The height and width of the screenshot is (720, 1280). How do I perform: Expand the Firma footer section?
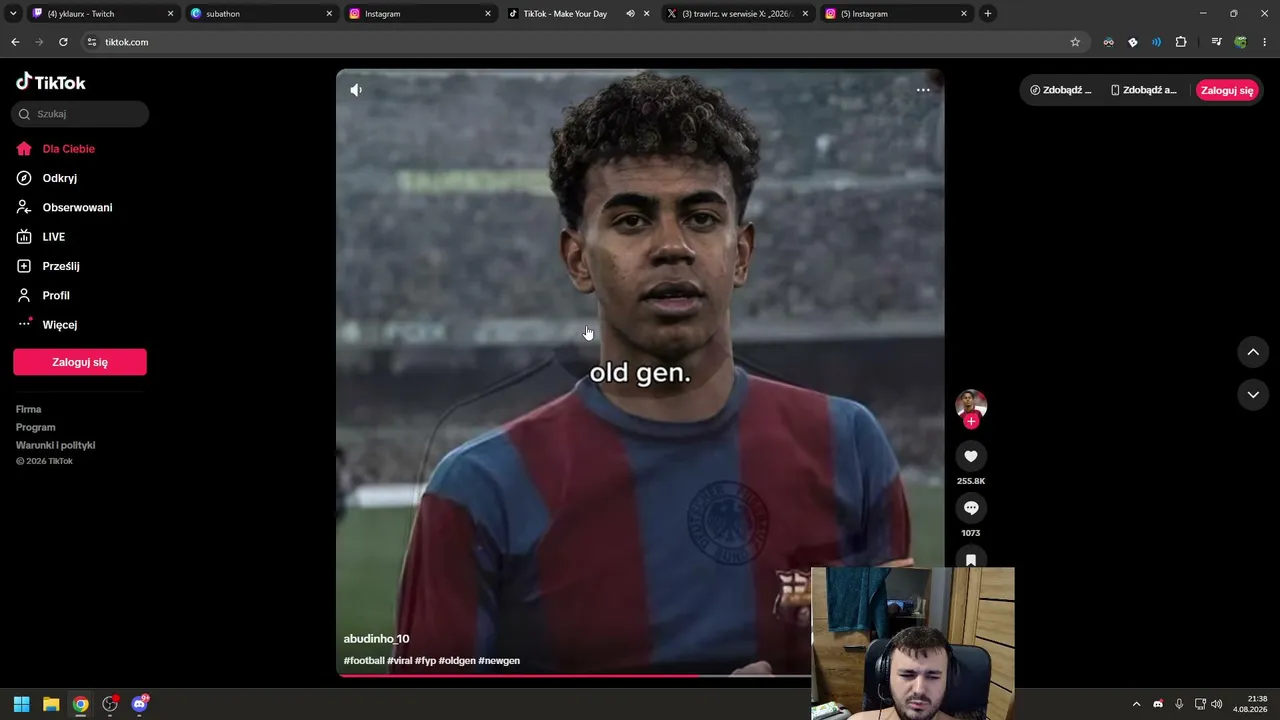tap(29, 409)
